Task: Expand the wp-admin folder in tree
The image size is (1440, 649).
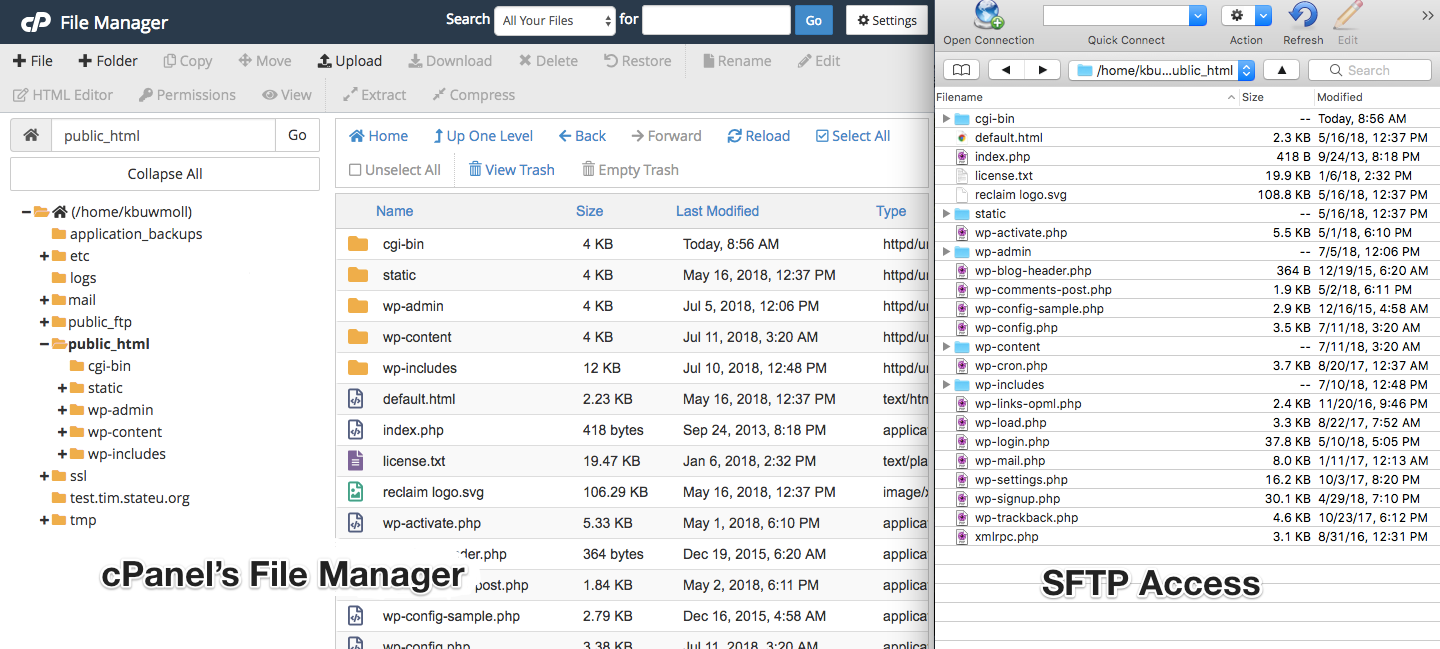Action: (62, 410)
